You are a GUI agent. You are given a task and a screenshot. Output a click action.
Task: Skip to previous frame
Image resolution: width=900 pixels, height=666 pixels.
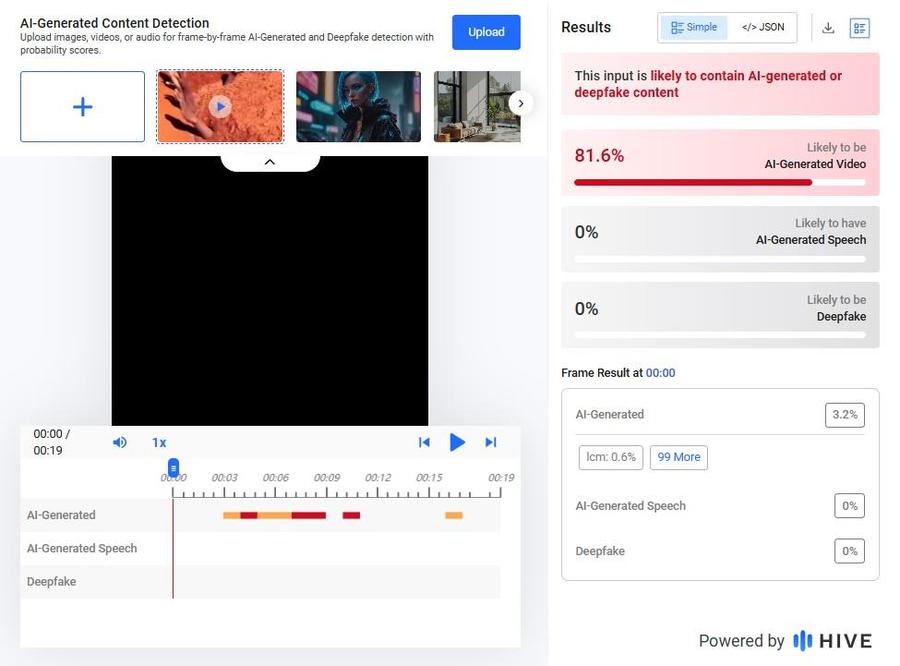pyautogui.click(x=424, y=442)
